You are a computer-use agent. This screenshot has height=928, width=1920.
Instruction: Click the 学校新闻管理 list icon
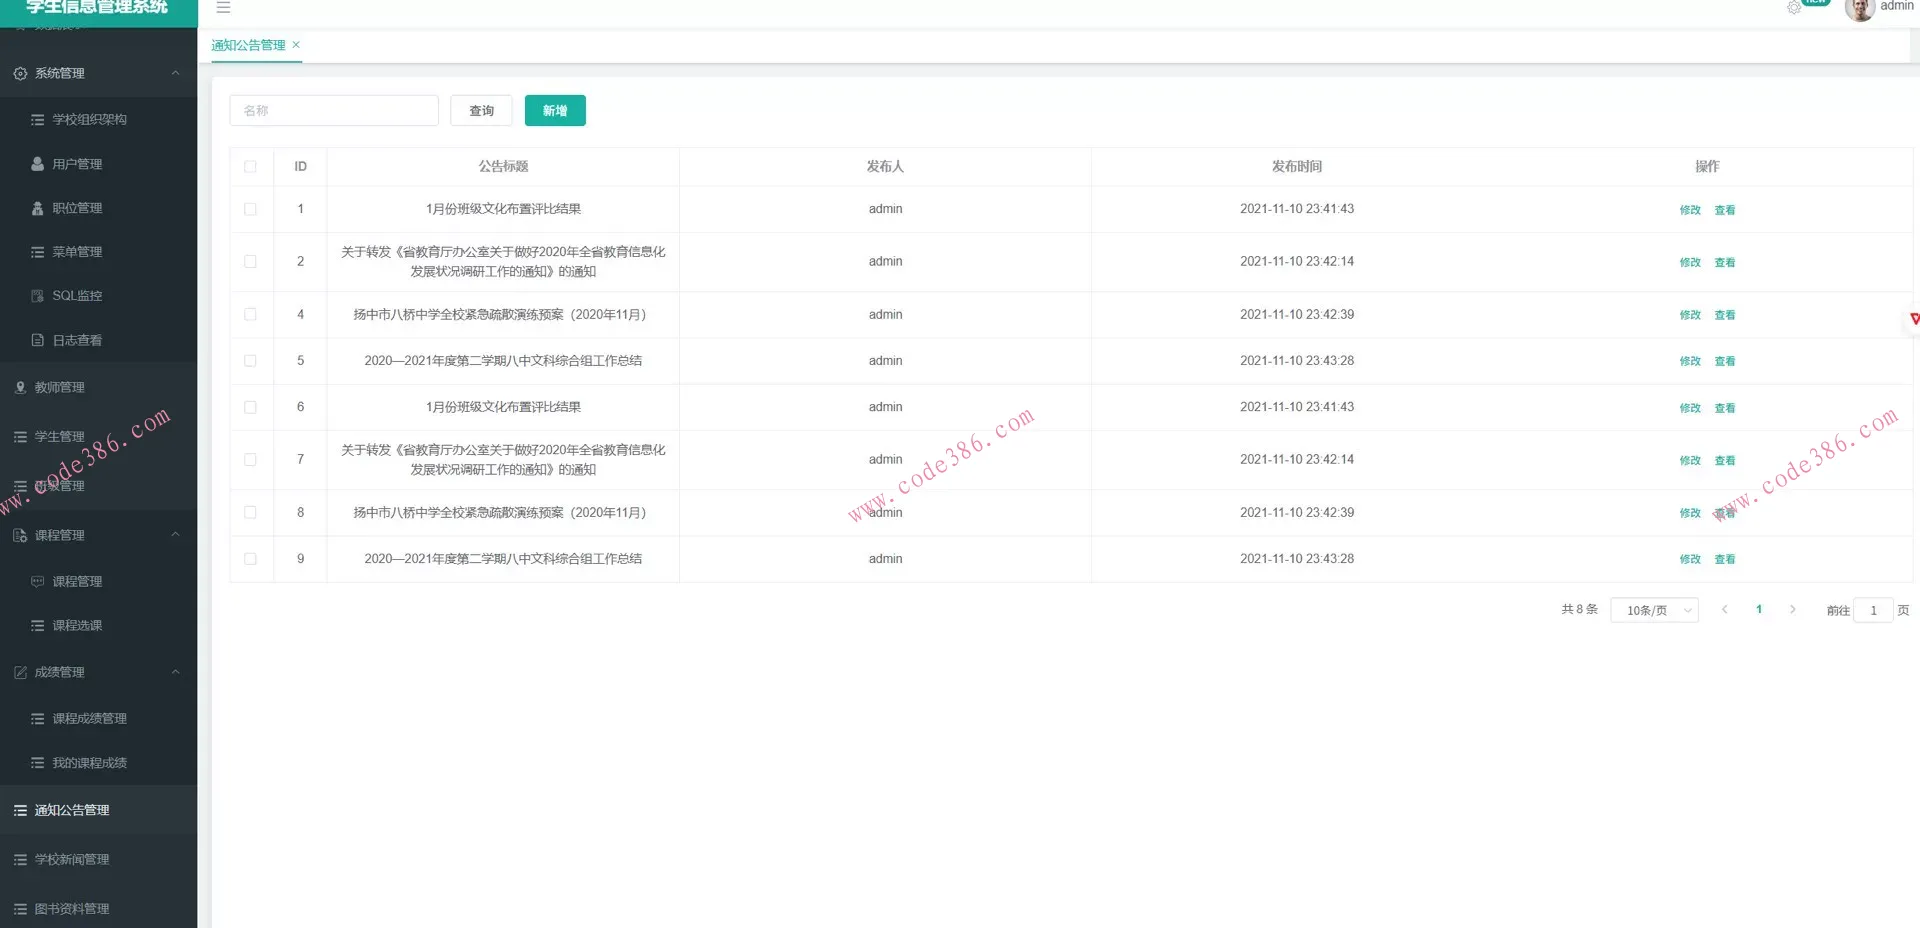click(x=20, y=860)
